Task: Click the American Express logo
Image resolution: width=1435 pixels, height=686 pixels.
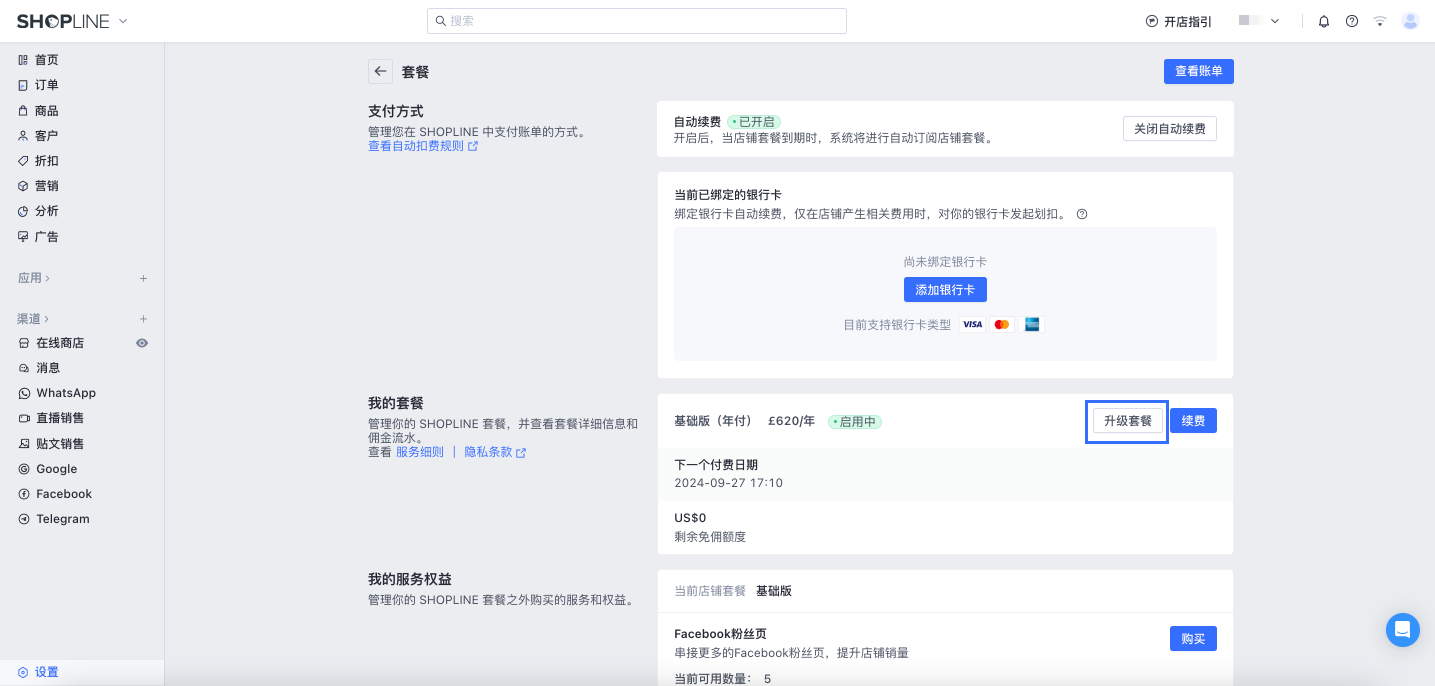Action: [x=1032, y=324]
